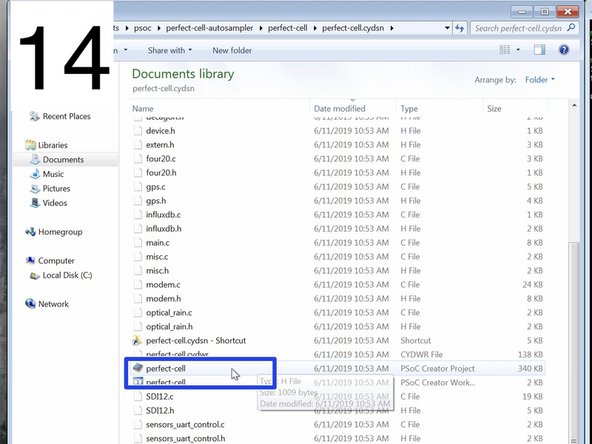Select the gps.c file icon
The width and height of the screenshot is (592, 444).
tap(138, 187)
